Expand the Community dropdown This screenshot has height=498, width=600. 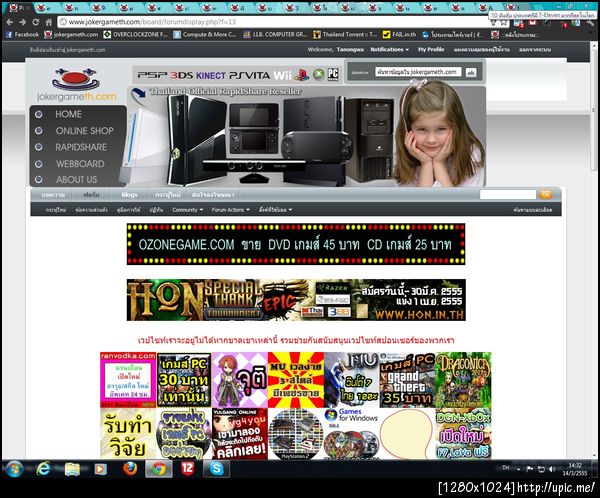[x=188, y=210]
